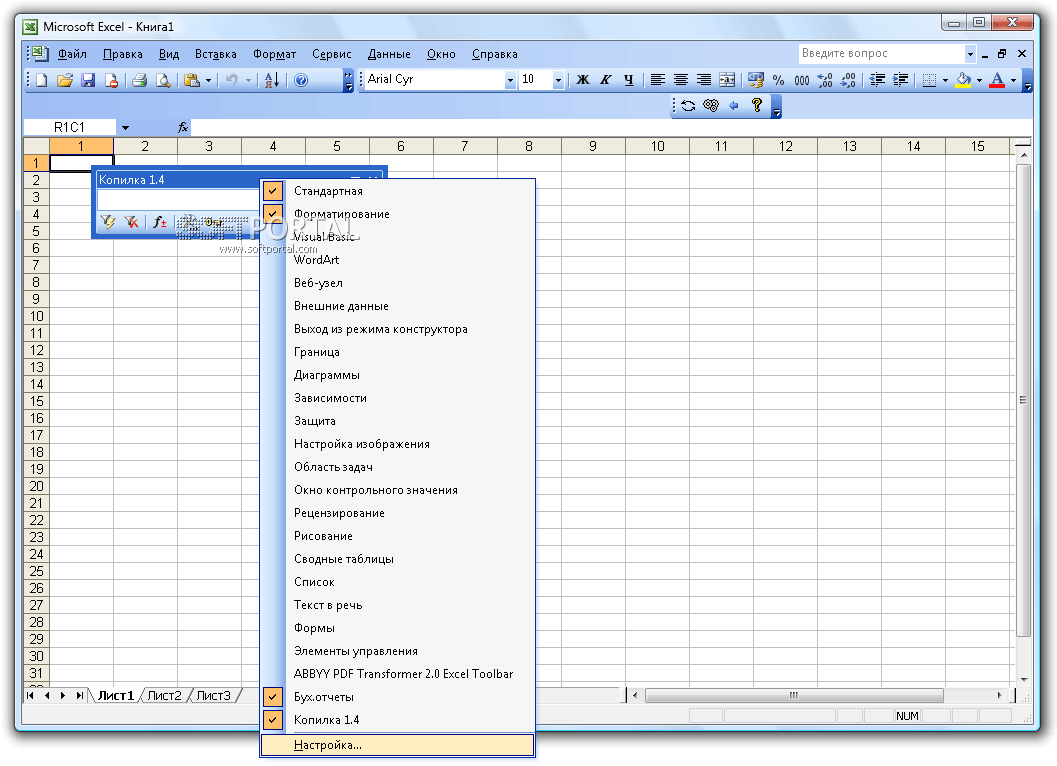The image size is (1057, 766).
Task: Click the fx insert function button
Action: click(x=183, y=127)
